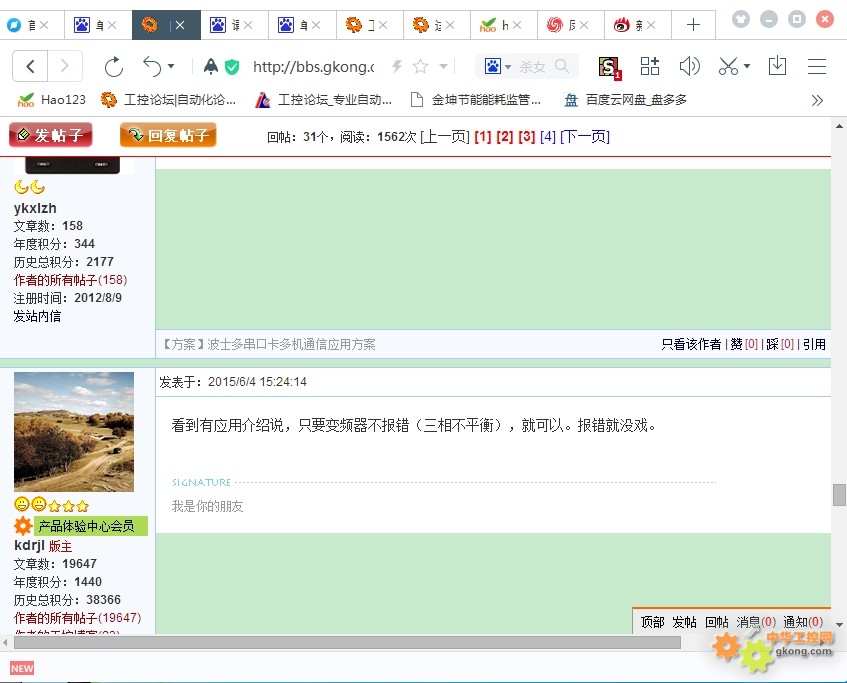This screenshot has height=683, width=847.
Task: Click the lightning speed mode icon
Action: click(397, 66)
